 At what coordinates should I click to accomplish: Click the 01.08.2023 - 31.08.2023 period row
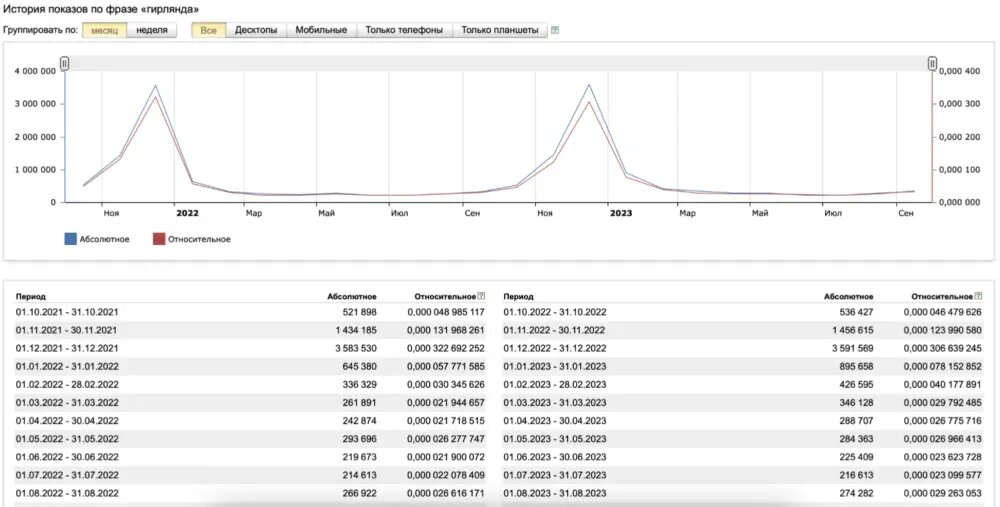point(554,493)
